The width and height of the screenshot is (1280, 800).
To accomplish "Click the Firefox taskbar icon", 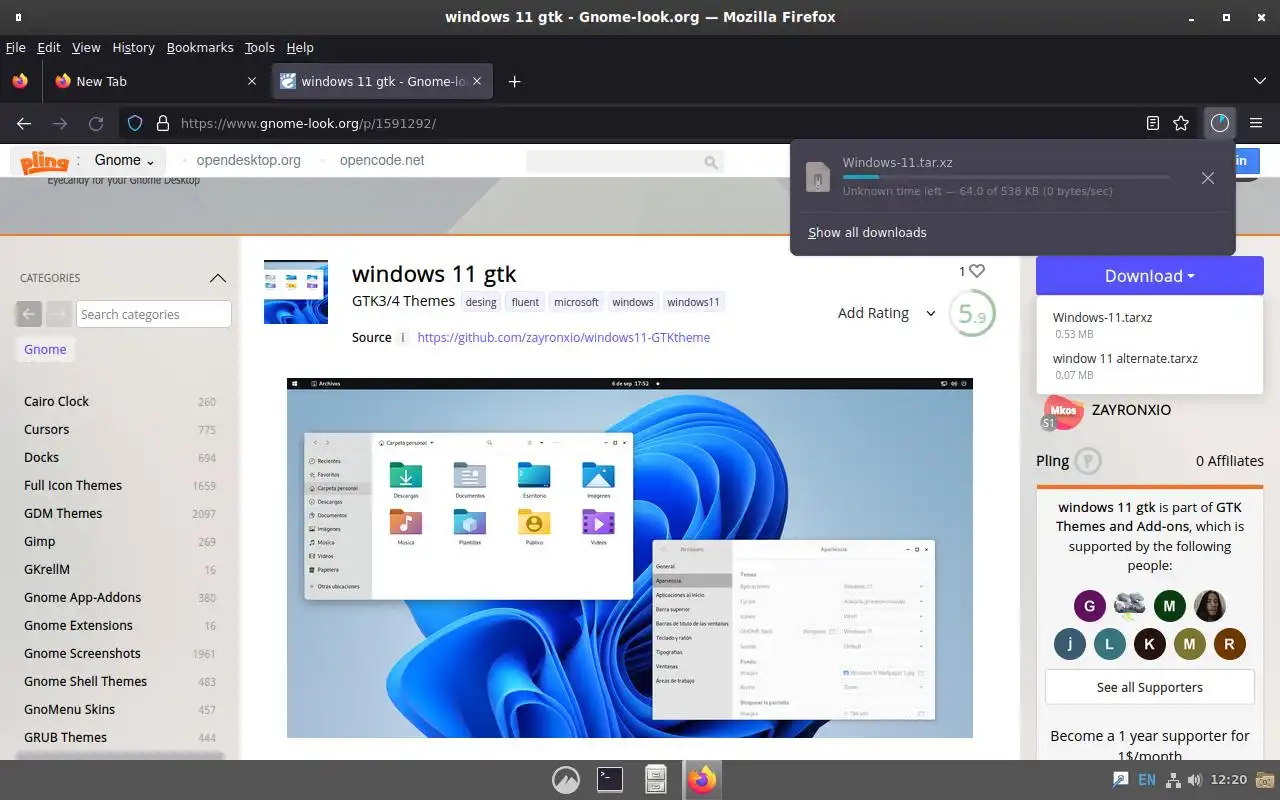I will [702, 779].
